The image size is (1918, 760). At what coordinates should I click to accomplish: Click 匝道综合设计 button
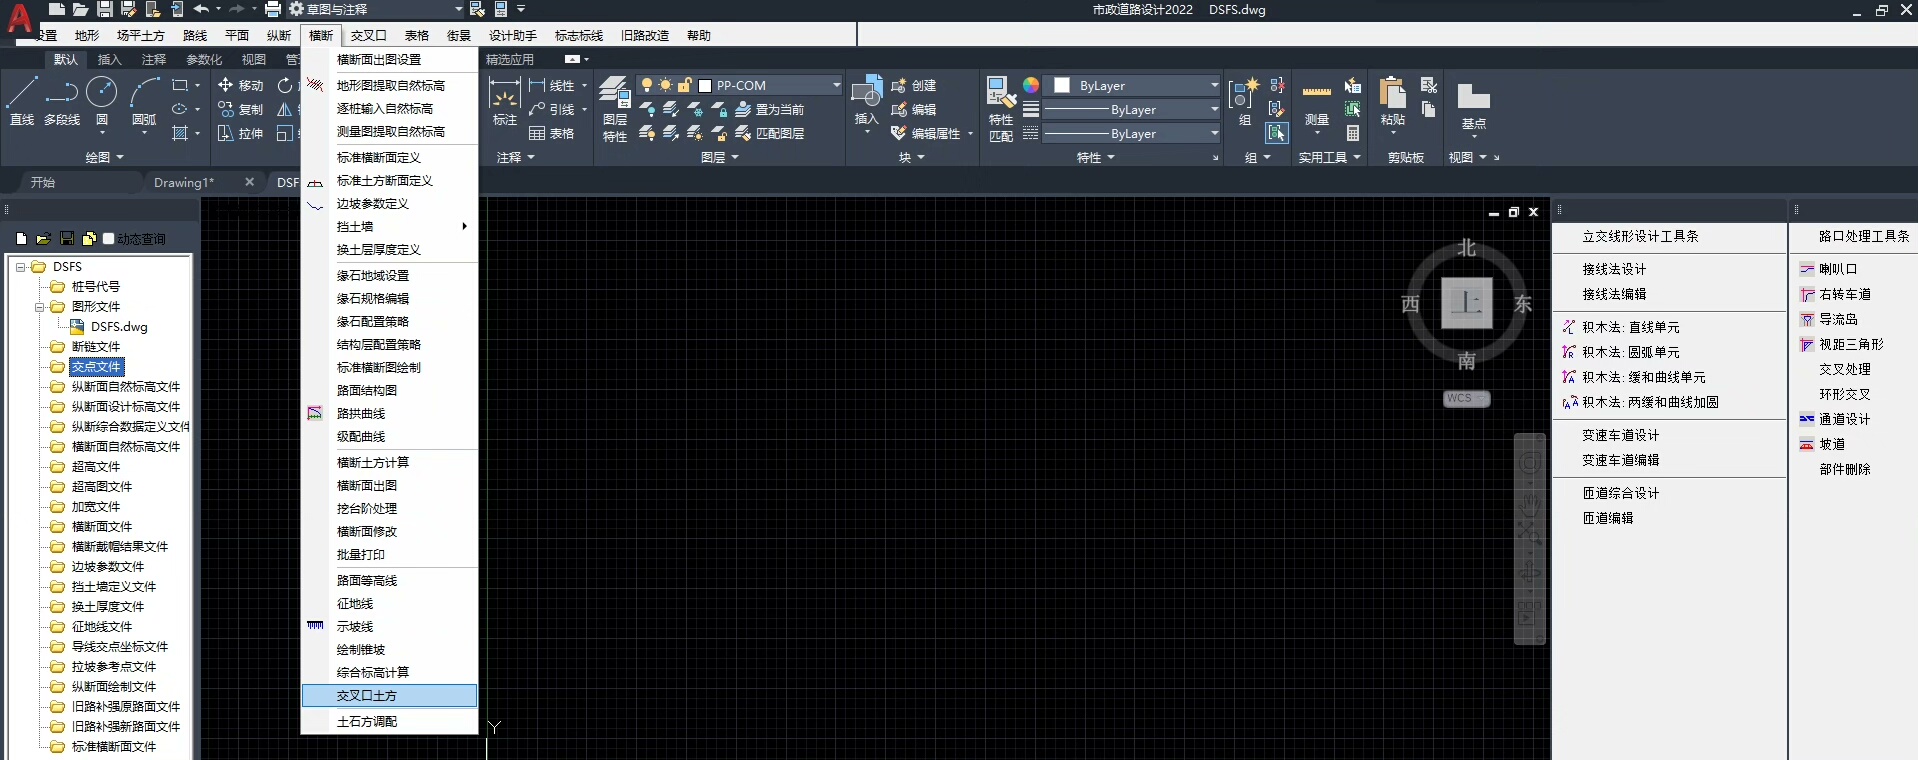tap(1620, 493)
